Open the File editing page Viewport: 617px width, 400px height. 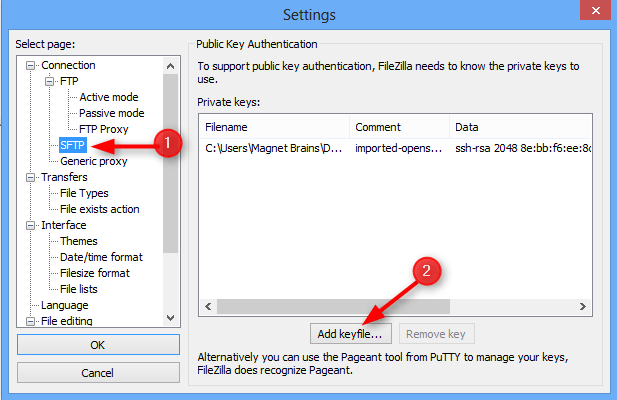coord(67,321)
